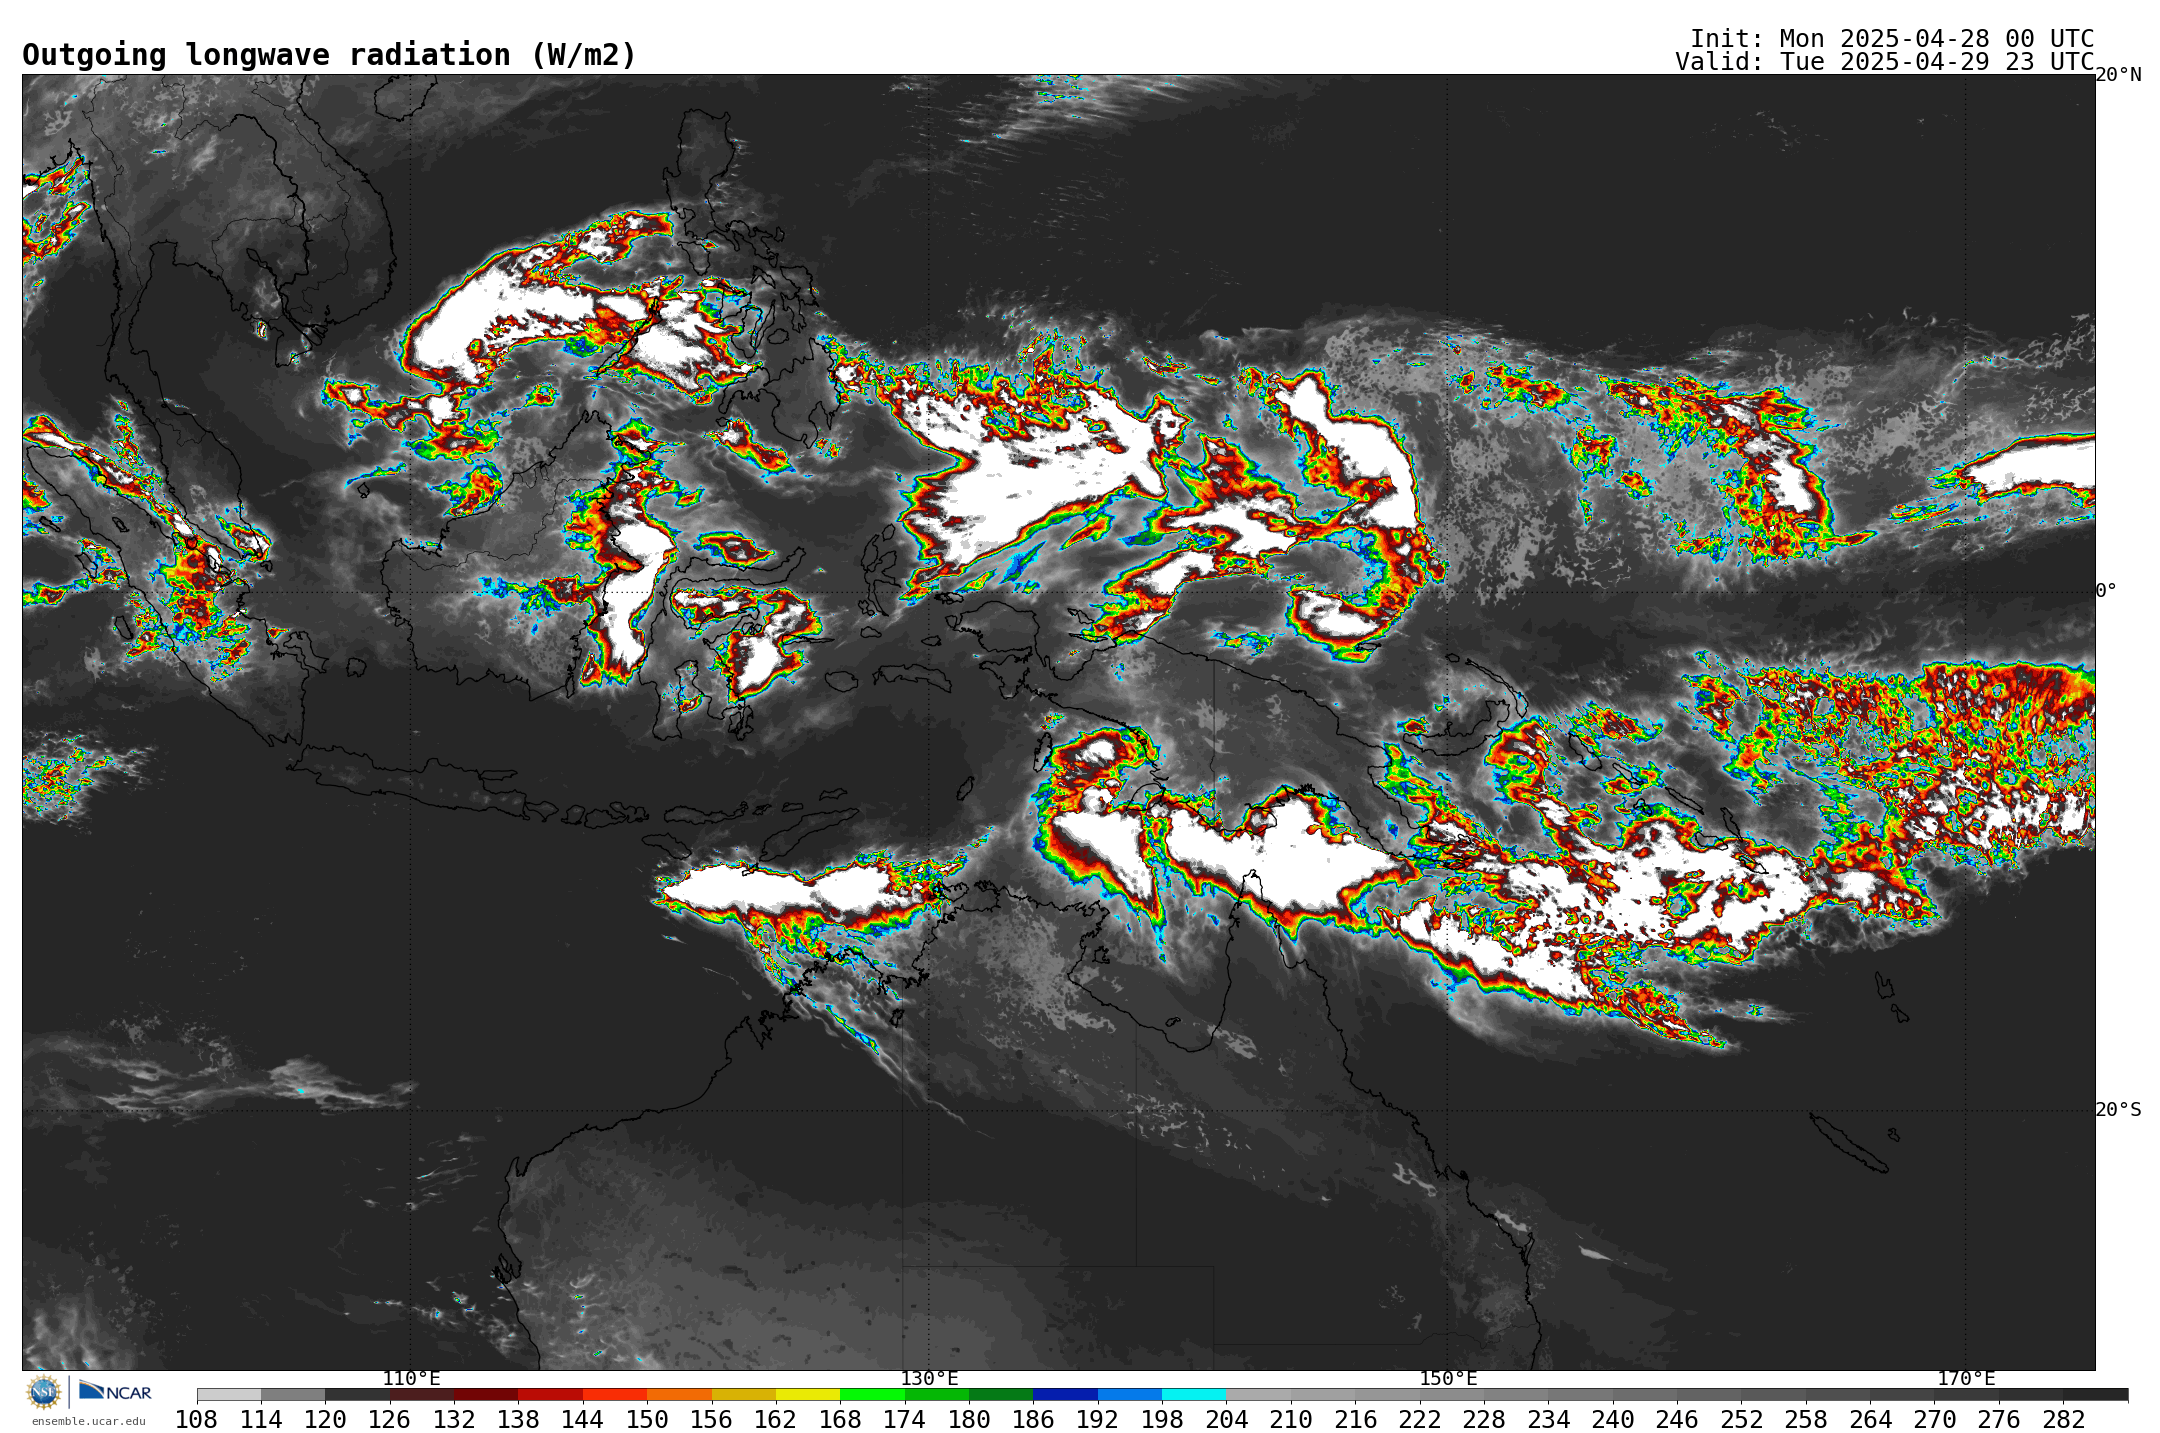The width and height of the screenshot is (2160, 1433).
Task: Click the colorbar value 174
Action: coord(905,1420)
